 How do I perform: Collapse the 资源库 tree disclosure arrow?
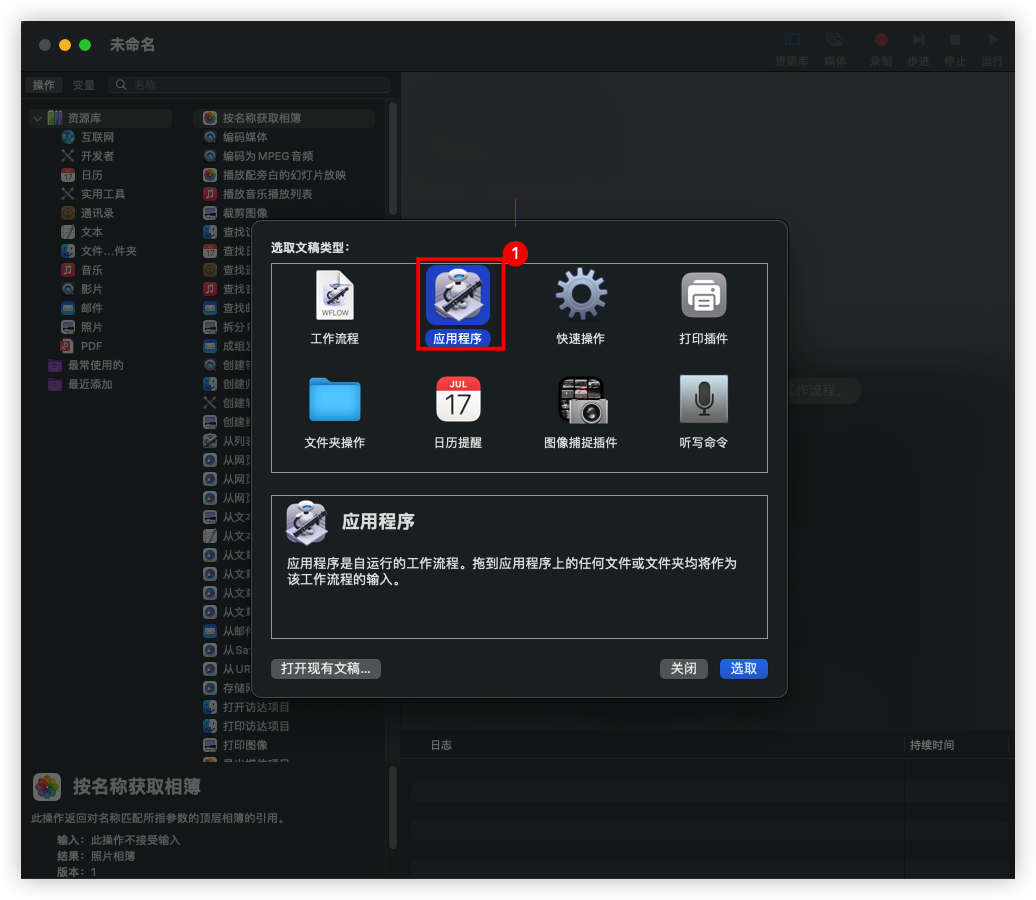coord(37,118)
